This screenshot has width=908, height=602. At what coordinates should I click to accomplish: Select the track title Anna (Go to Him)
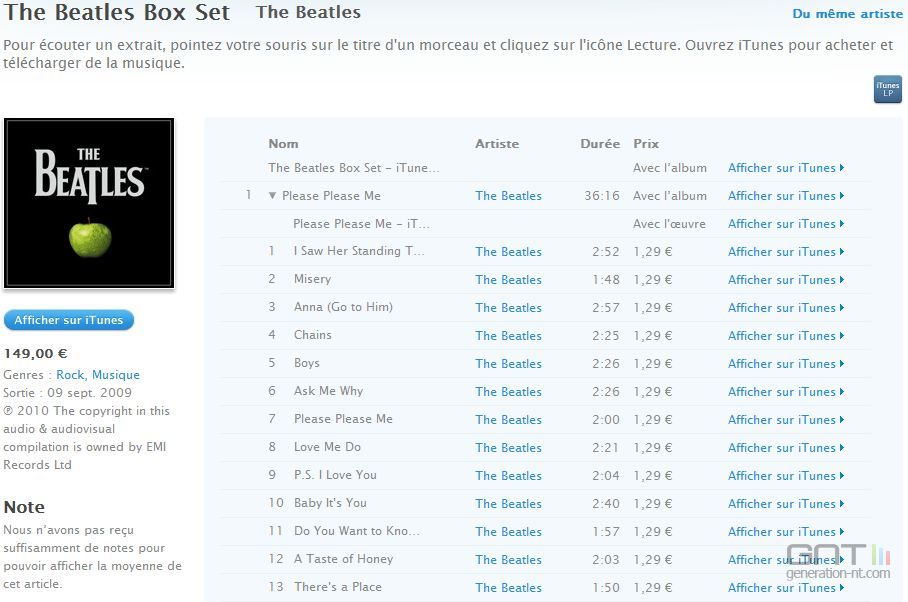(x=343, y=307)
